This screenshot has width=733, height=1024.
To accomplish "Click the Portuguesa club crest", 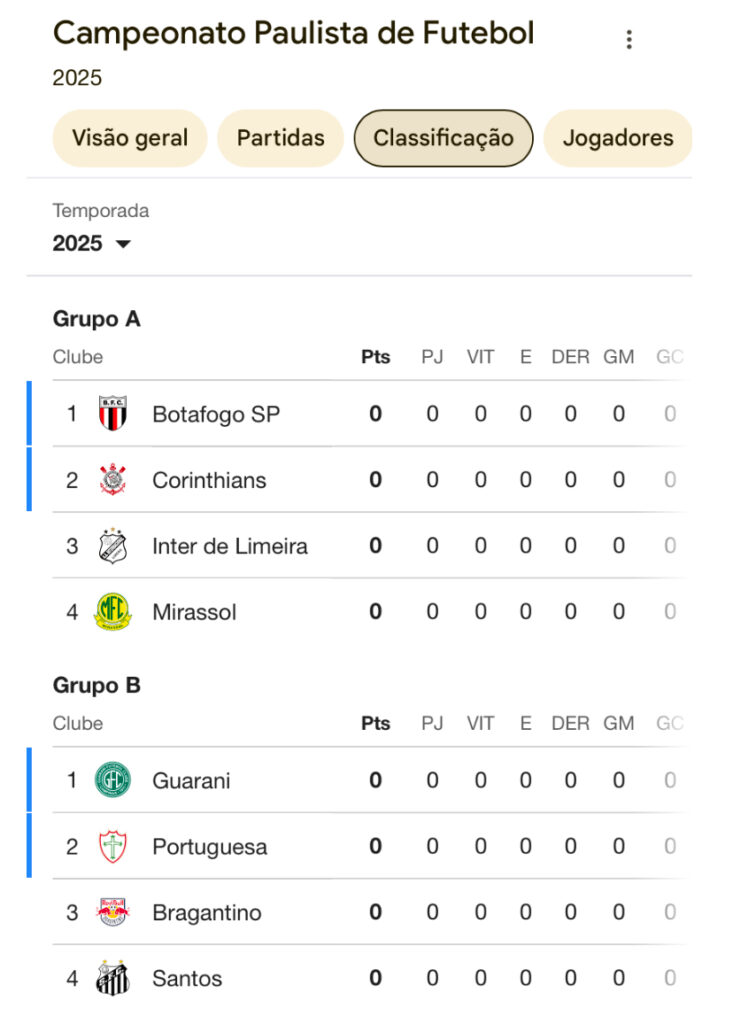I will coord(112,846).
